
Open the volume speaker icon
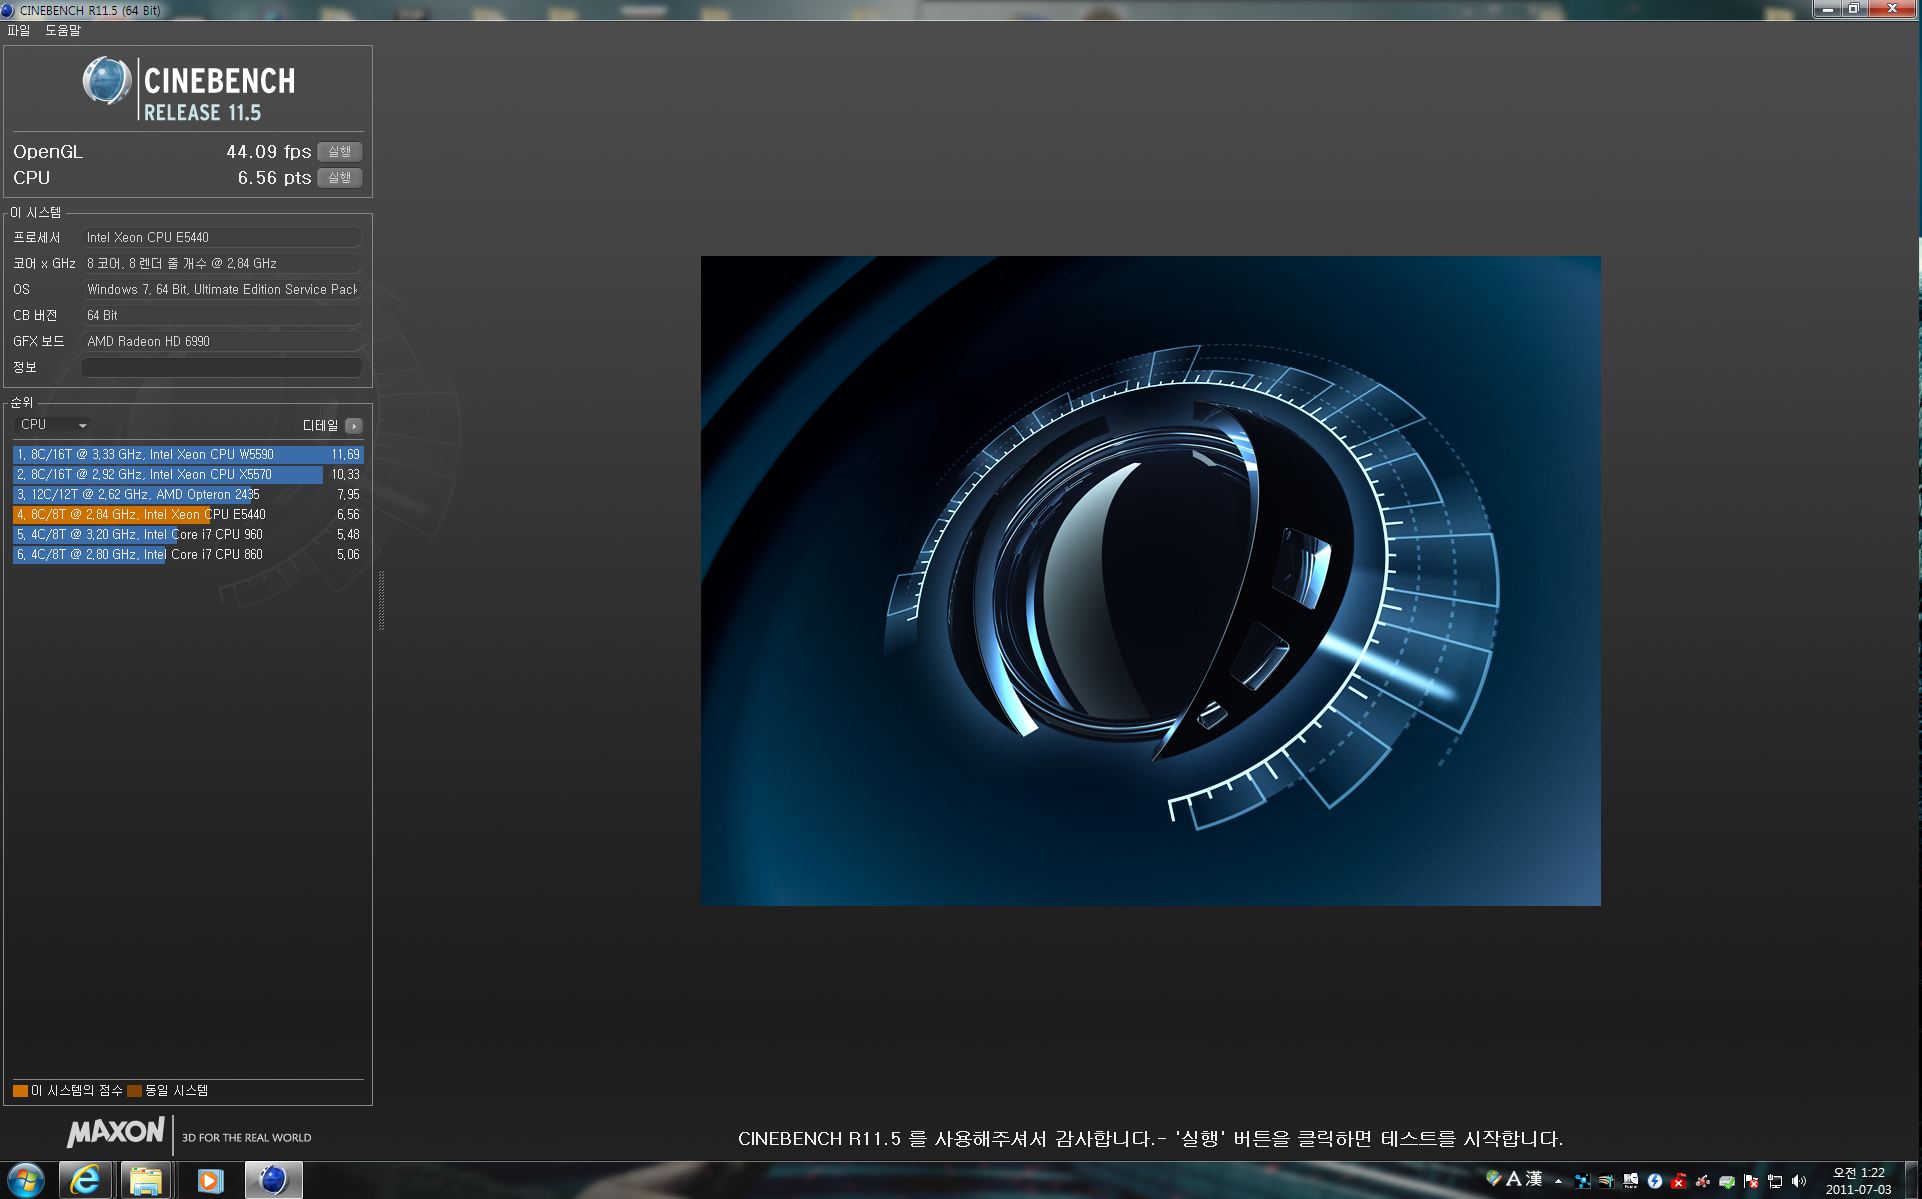pyautogui.click(x=1799, y=1181)
